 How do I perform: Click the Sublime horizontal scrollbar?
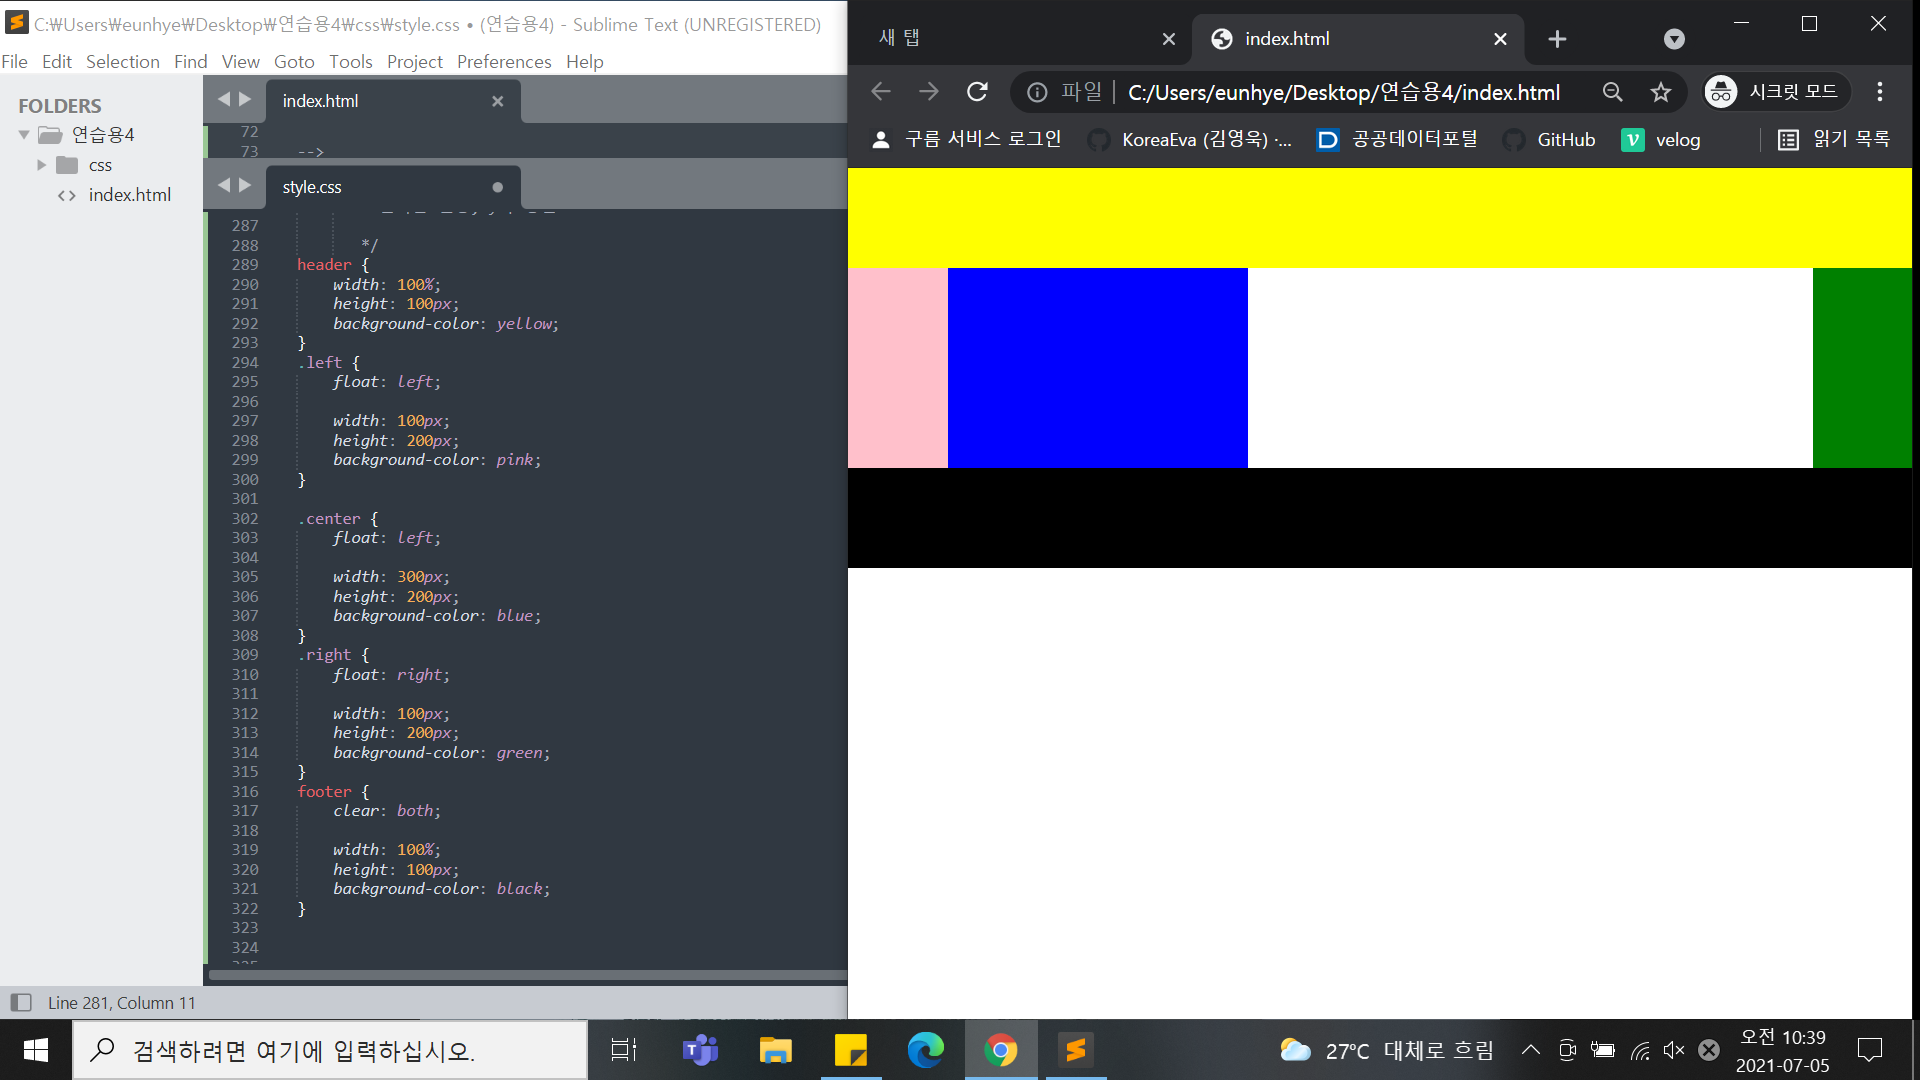click(527, 974)
